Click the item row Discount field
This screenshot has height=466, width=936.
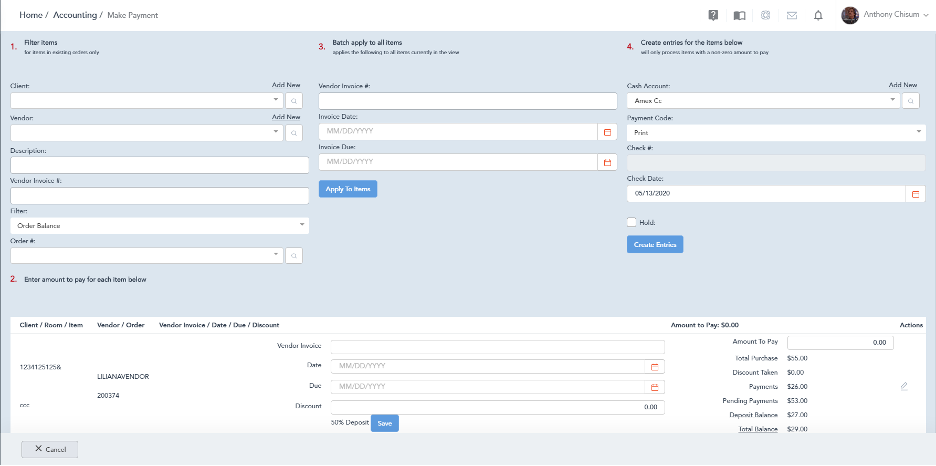pos(497,407)
